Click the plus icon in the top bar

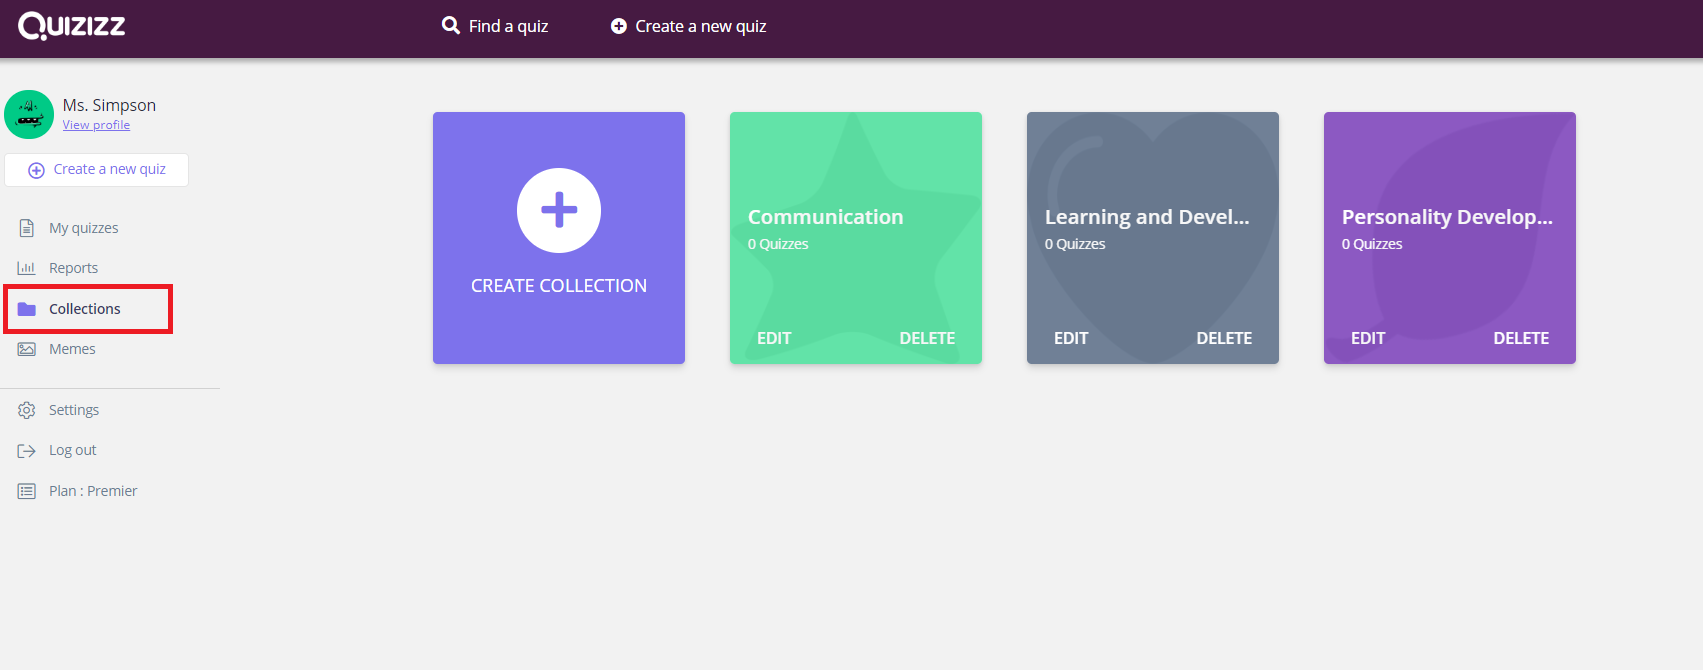click(619, 26)
